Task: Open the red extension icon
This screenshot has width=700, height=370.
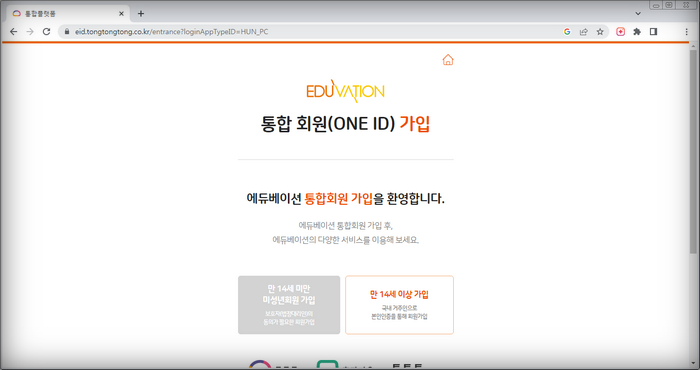Action: 621,32
